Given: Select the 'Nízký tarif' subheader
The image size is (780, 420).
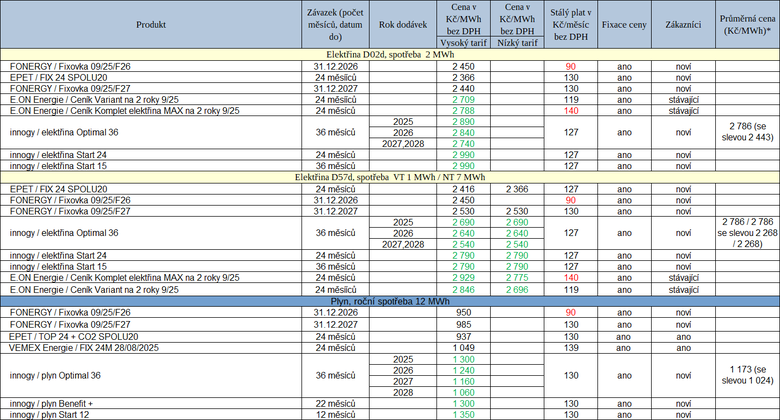Looking at the screenshot, I should click(517, 43).
